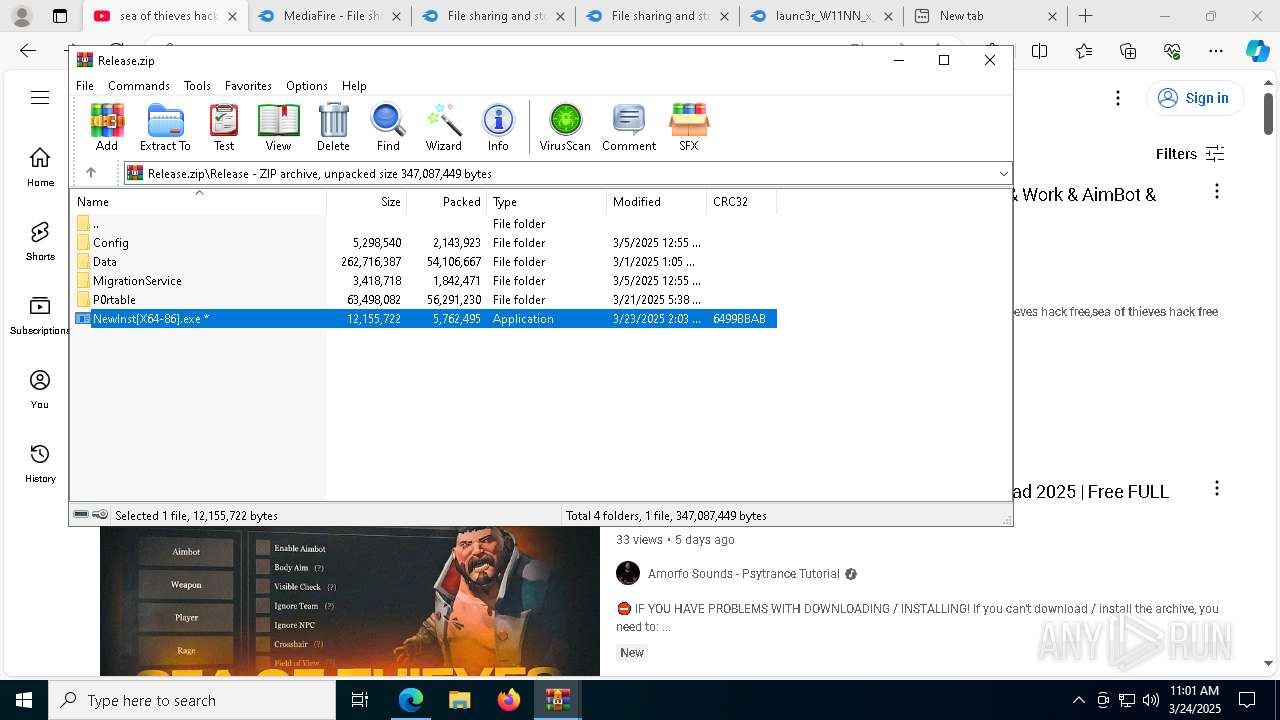Open the Options menu

[x=307, y=86]
